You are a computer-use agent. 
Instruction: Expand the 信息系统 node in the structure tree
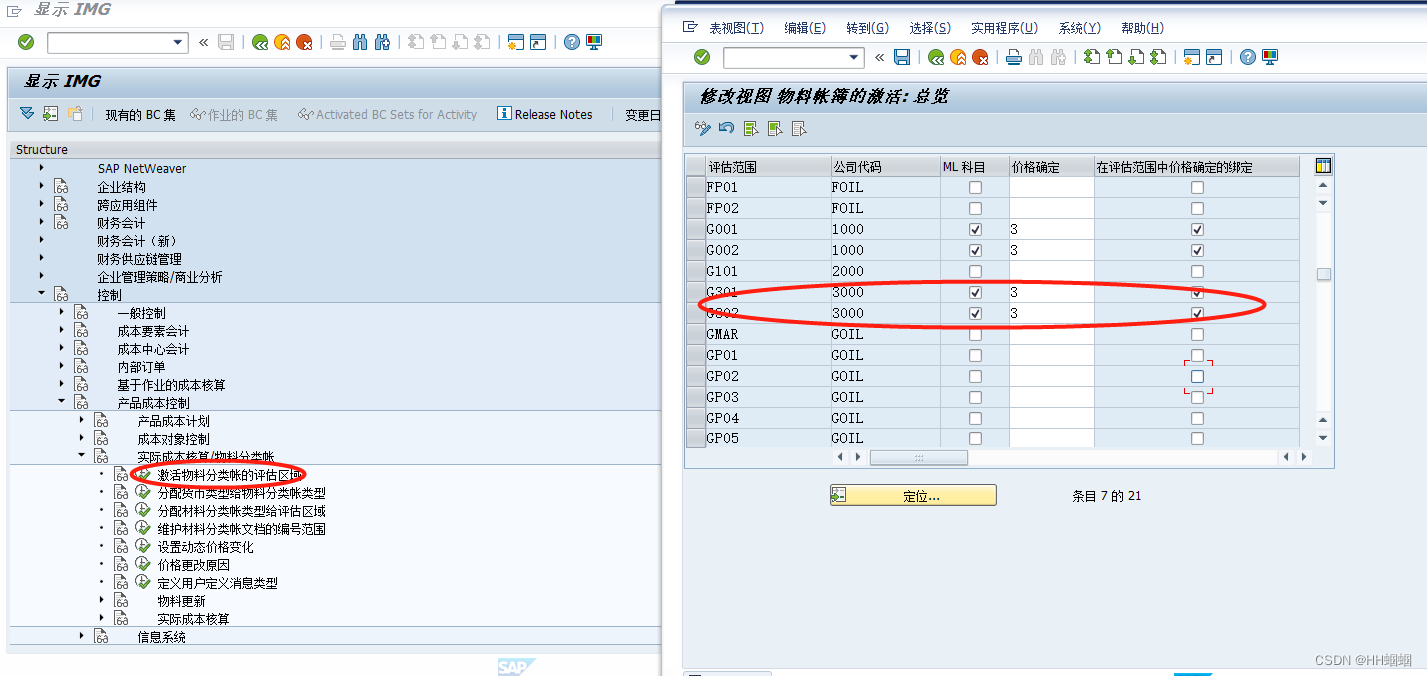pyautogui.click(x=80, y=635)
